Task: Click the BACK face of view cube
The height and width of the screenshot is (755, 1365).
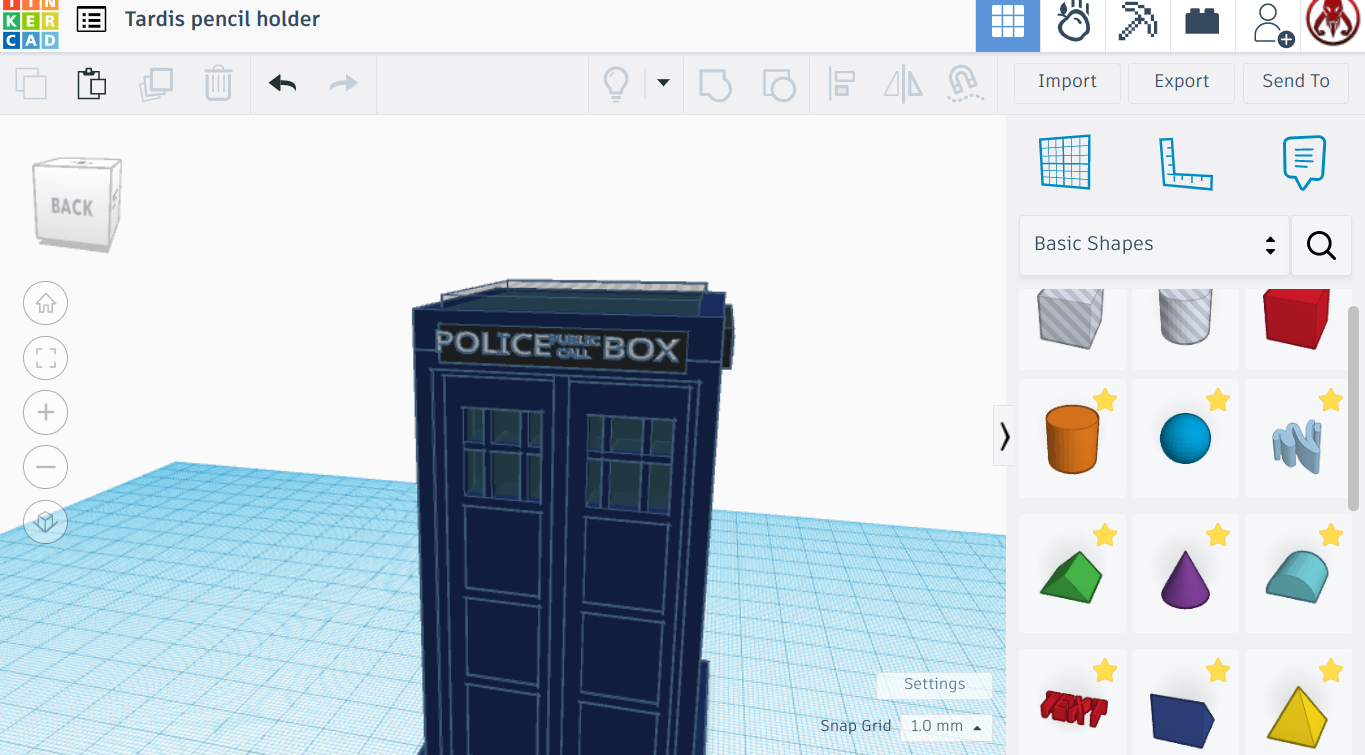Action: tap(74, 206)
